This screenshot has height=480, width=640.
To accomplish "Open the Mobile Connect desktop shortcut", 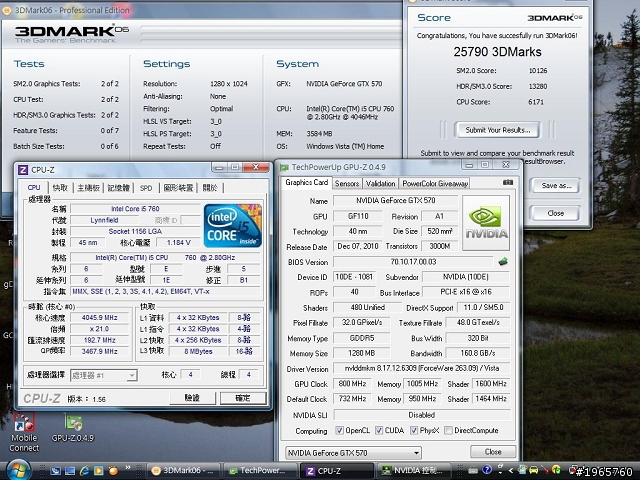I will coord(24,432).
